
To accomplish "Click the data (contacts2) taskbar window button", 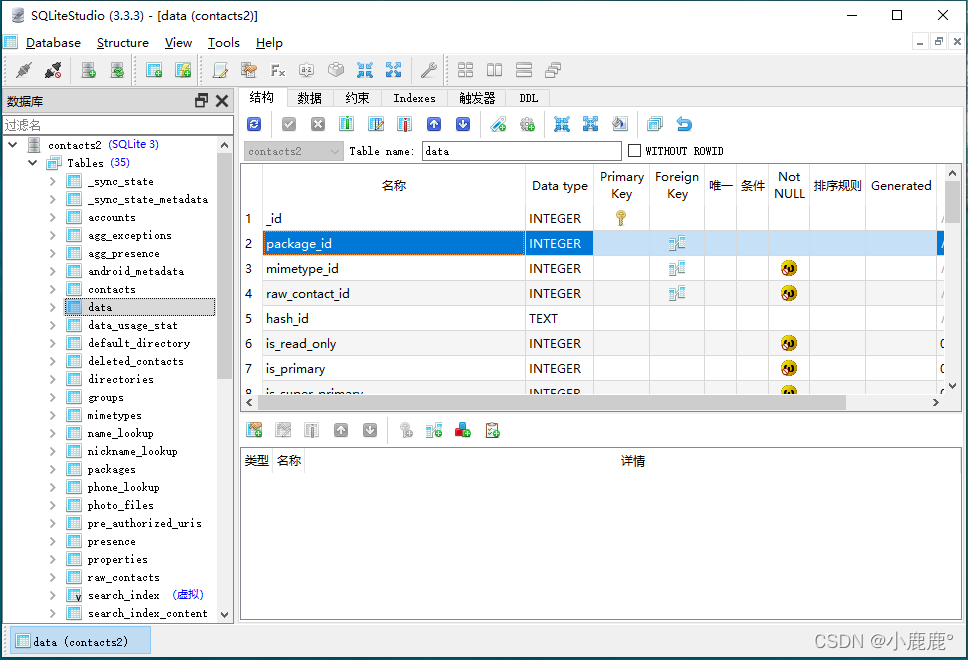I will pos(80,641).
